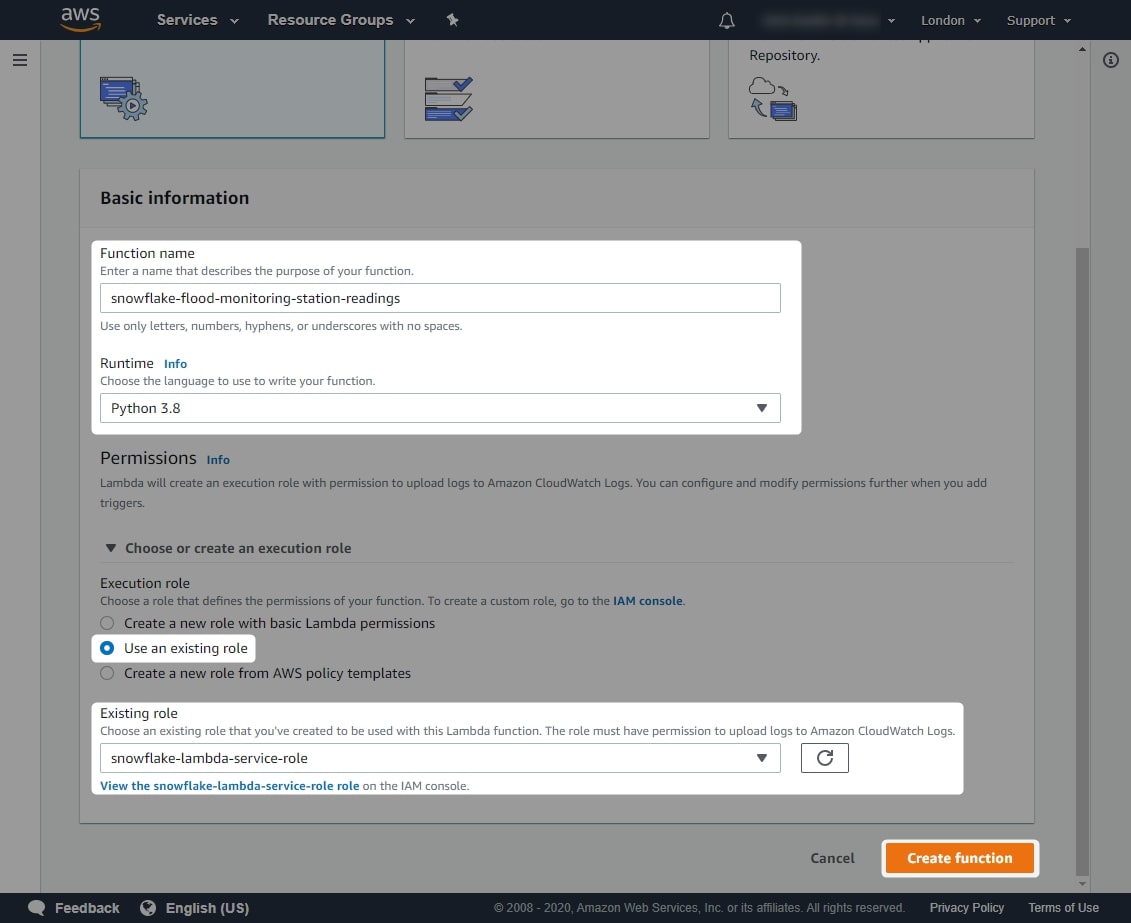Viewport: 1131px width, 923px height.
Task: Click the Cancel button
Action: point(832,858)
